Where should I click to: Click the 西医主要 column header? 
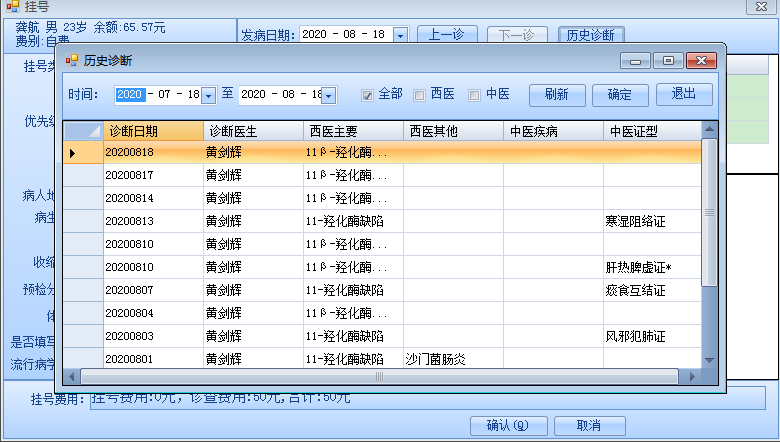coord(353,131)
